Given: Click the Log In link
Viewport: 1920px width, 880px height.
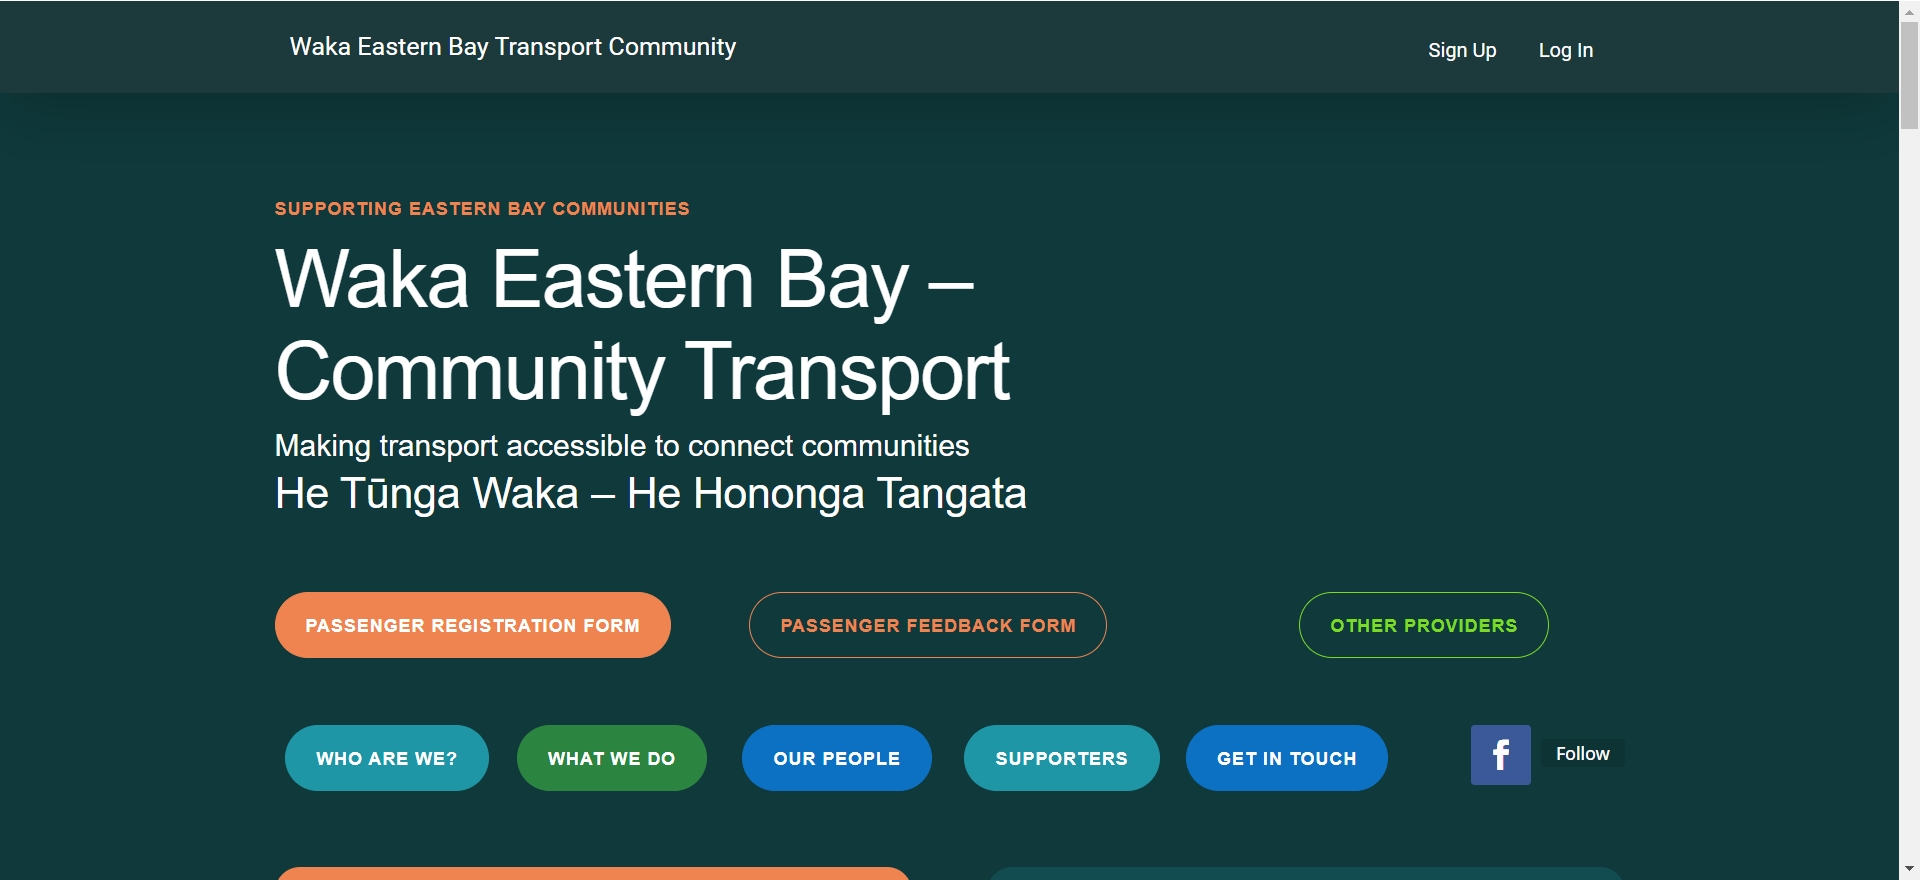Looking at the screenshot, I should (x=1565, y=50).
